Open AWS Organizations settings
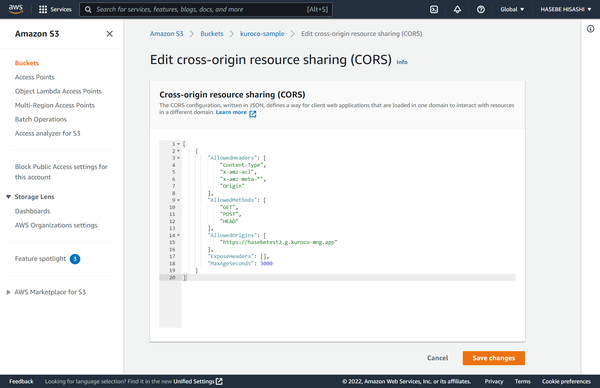This screenshot has width=600, height=388. [x=56, y=225]
